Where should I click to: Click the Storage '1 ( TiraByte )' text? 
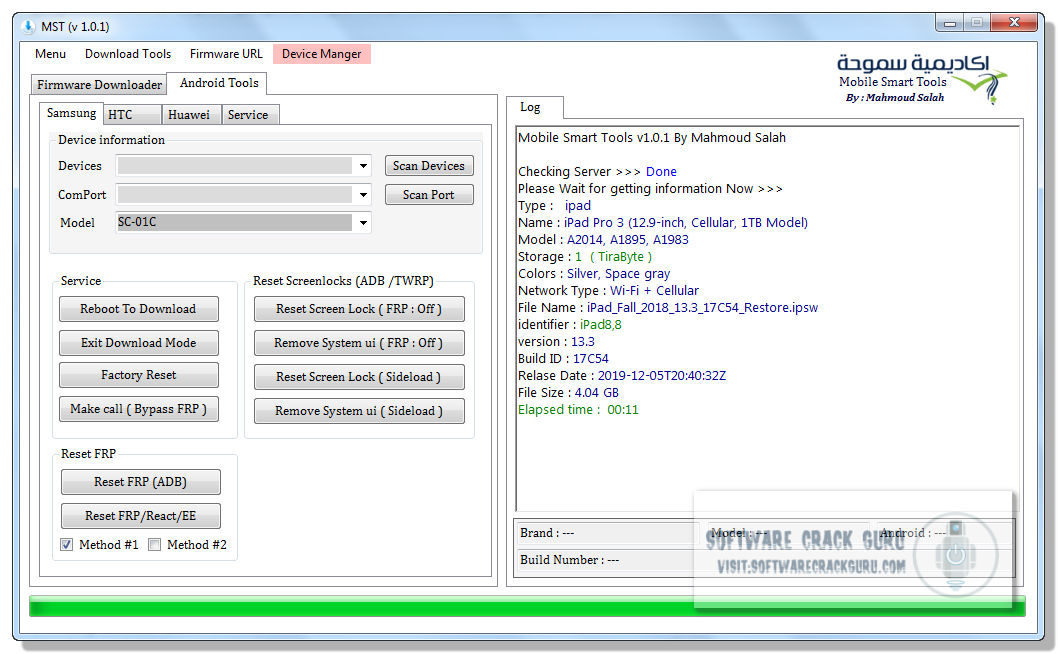[x=613, y=256]
